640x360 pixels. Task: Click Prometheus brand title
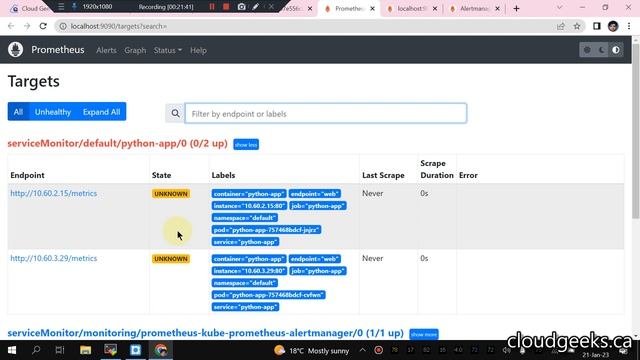coord(58,50)
